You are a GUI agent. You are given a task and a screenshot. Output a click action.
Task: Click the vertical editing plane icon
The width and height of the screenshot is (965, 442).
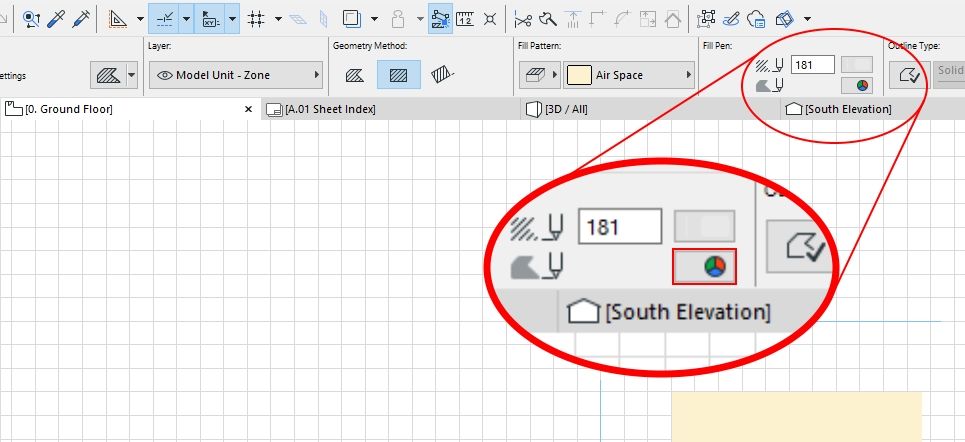(323, 20)
